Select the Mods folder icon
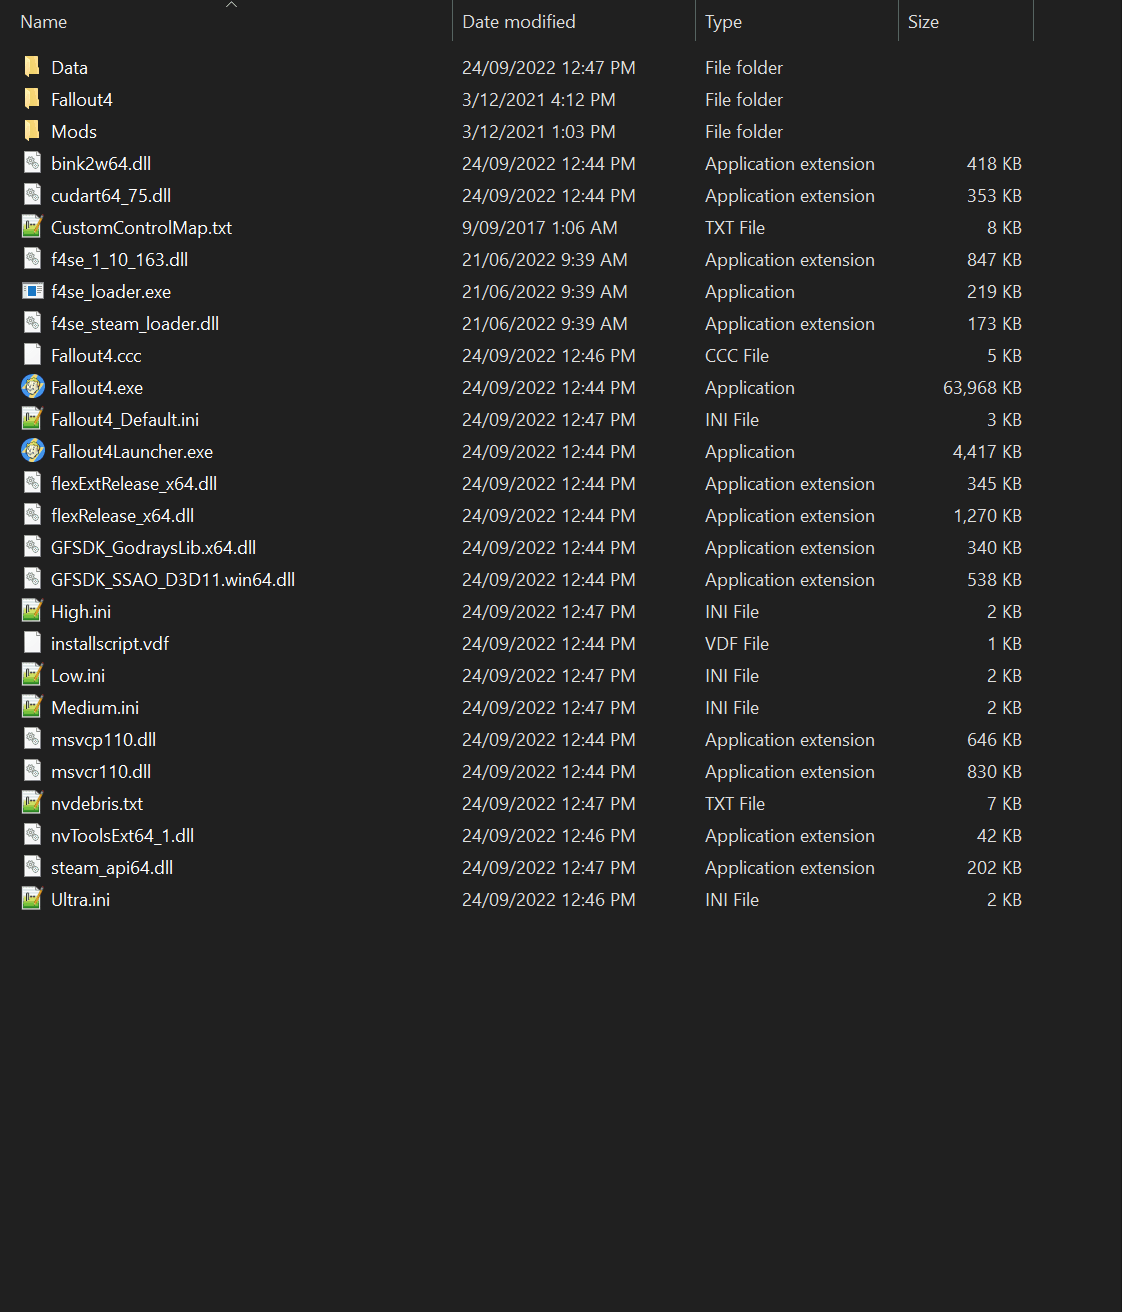 point(32,131)
